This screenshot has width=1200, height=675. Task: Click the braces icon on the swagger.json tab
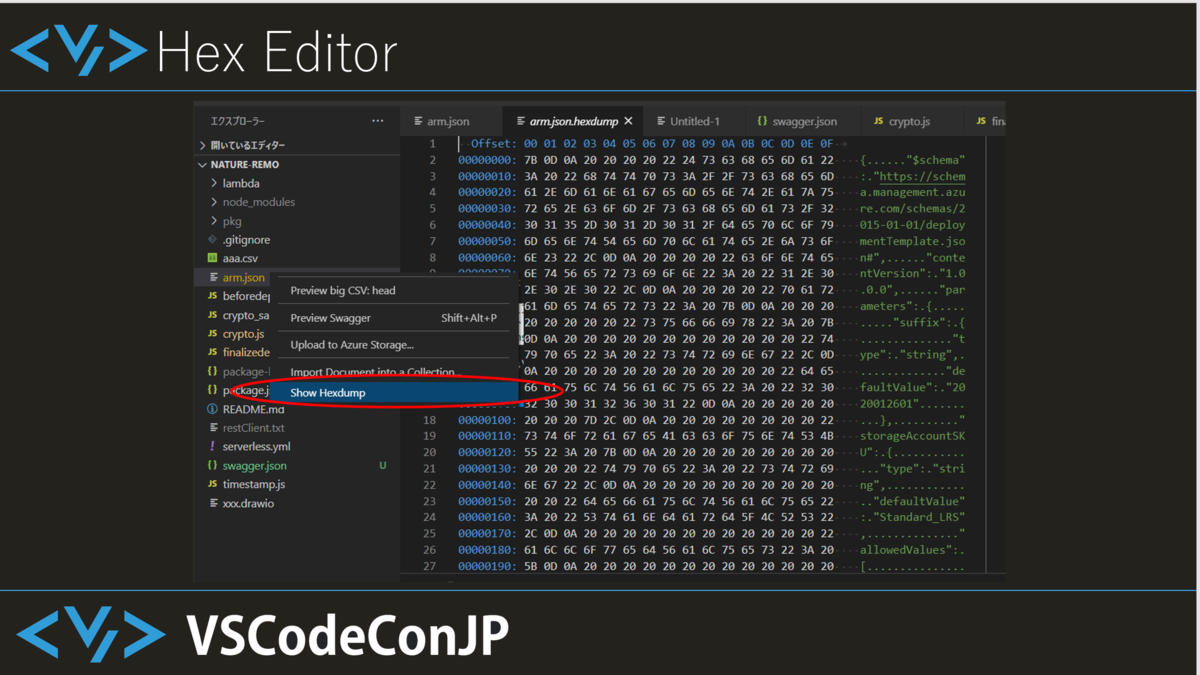(x=762, y=121)
